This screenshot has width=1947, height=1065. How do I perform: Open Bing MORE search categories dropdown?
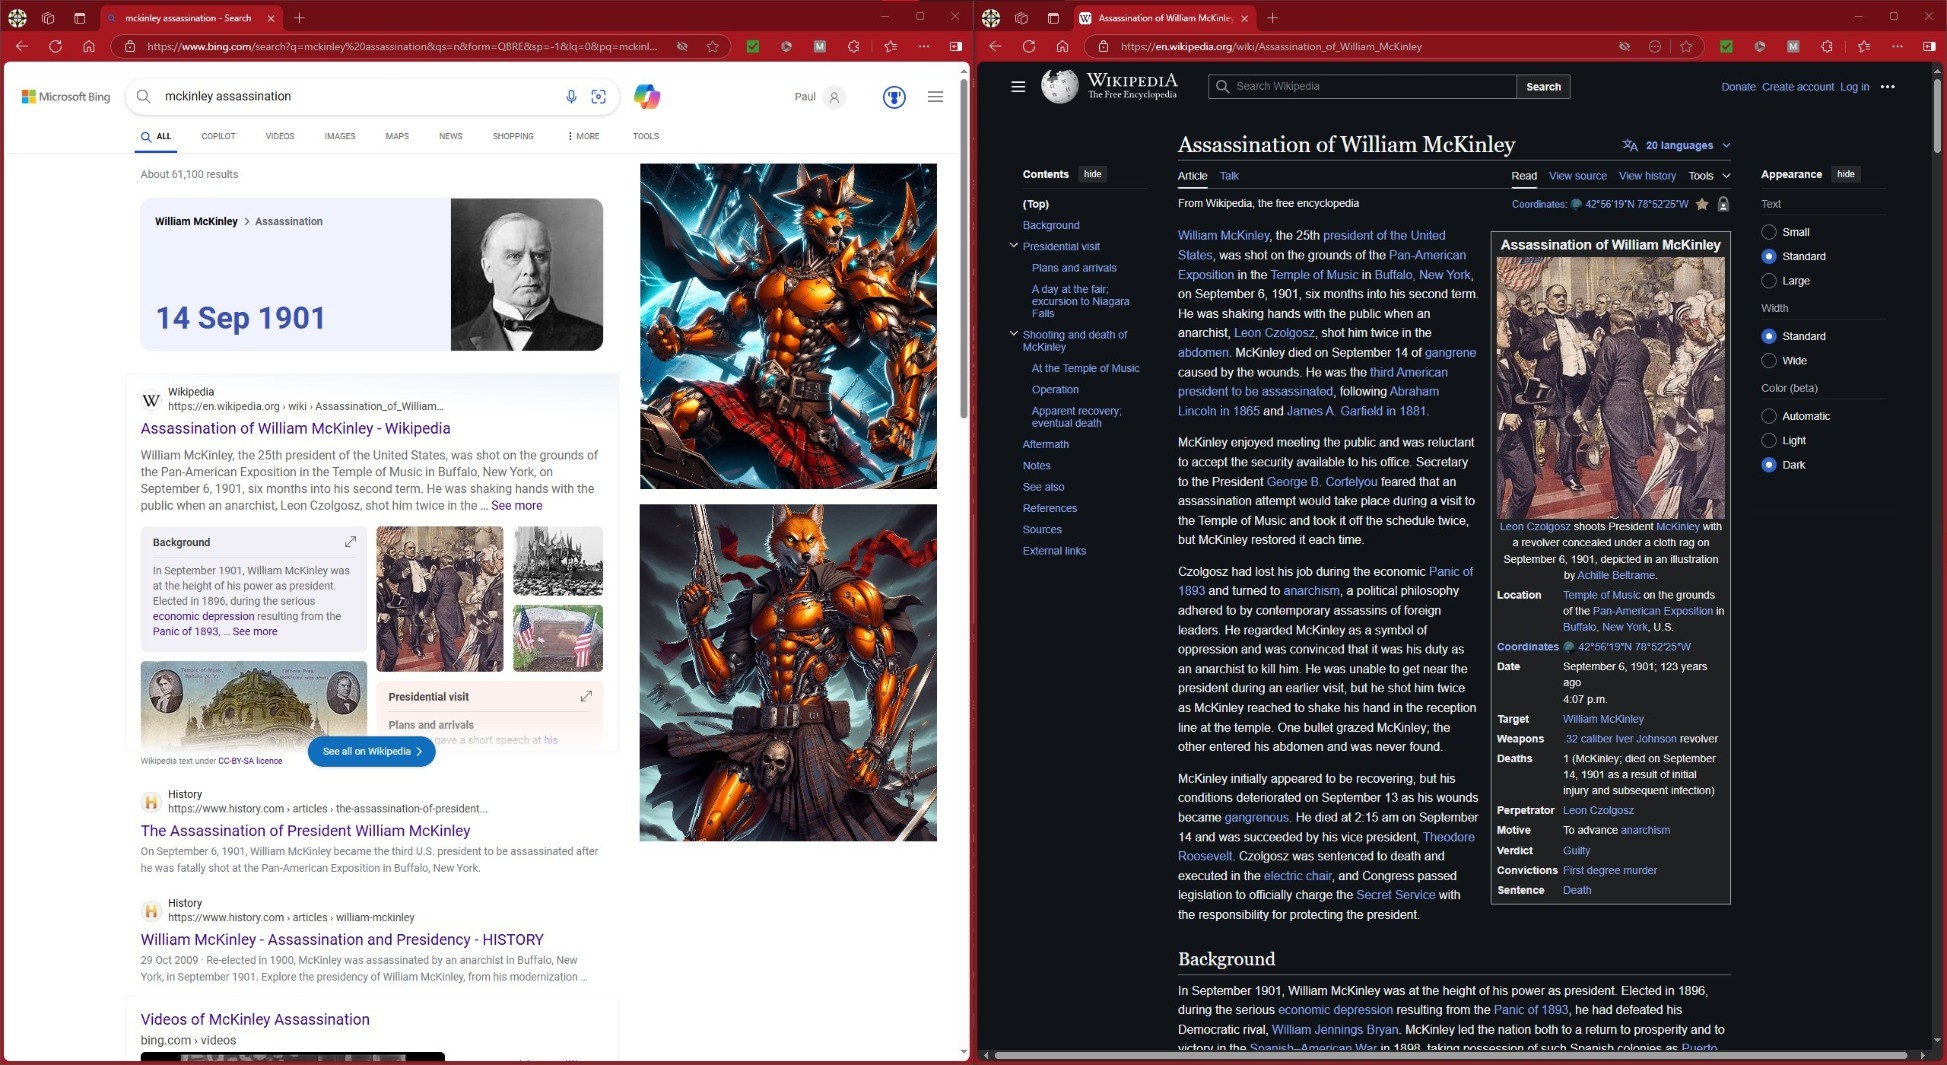[x=583, y=136]
